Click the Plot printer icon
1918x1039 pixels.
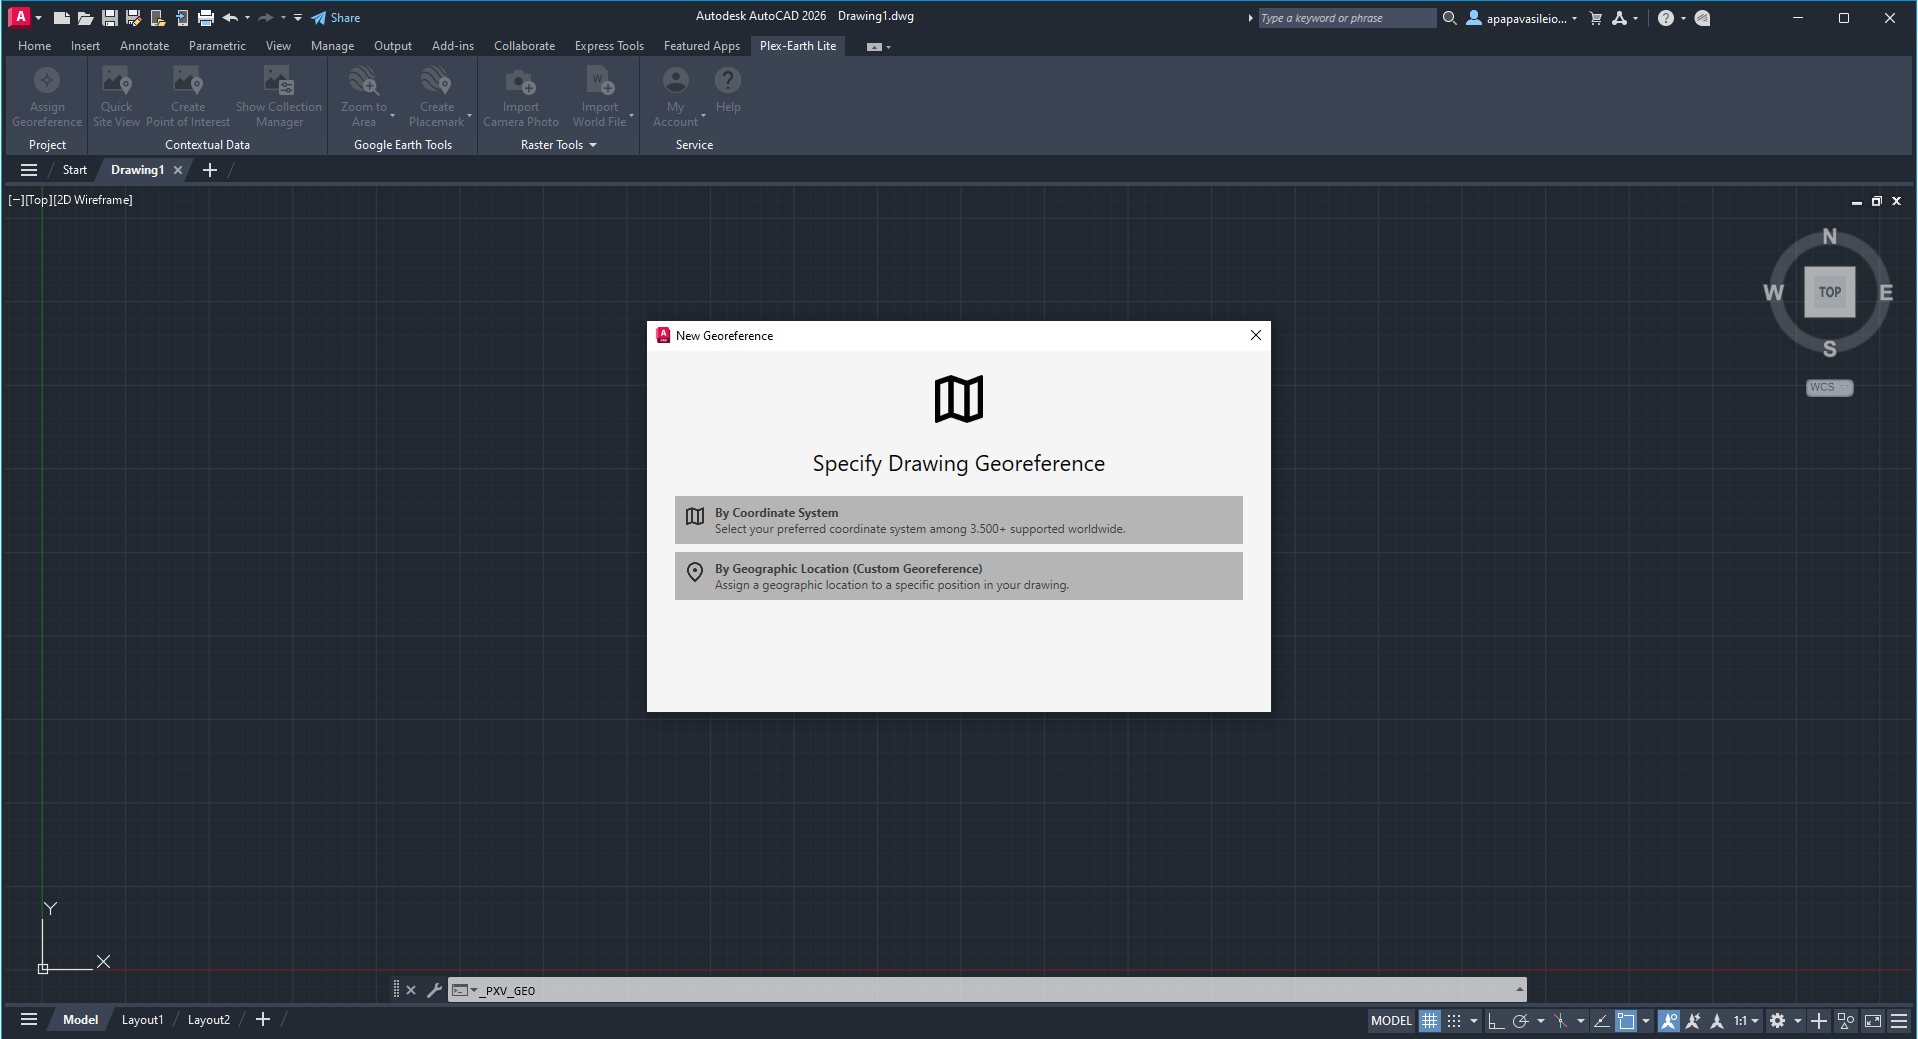pos(206,18)
